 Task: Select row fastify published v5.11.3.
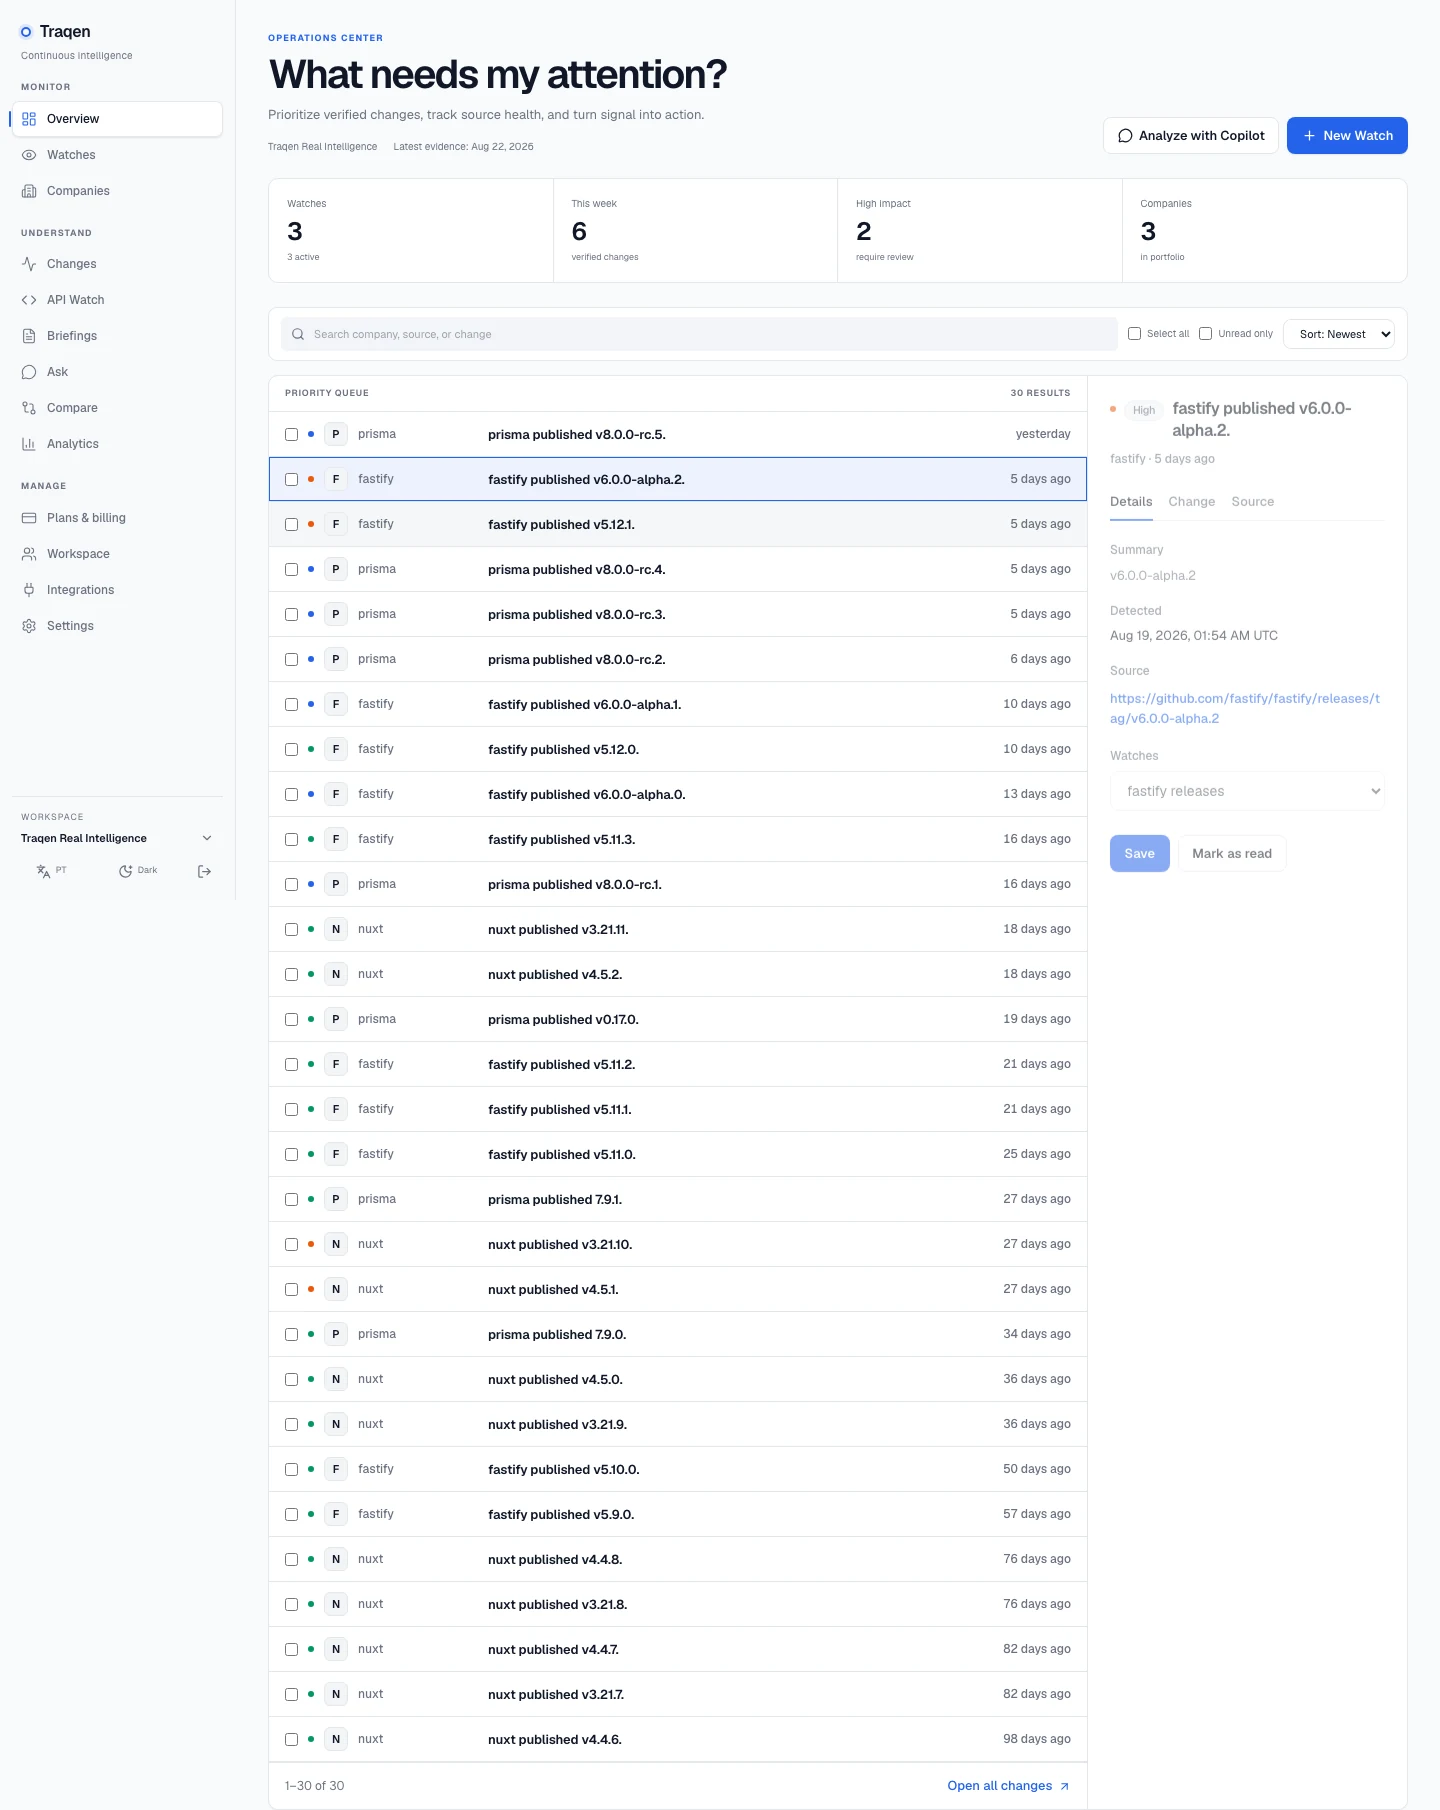tap(678, 839)
